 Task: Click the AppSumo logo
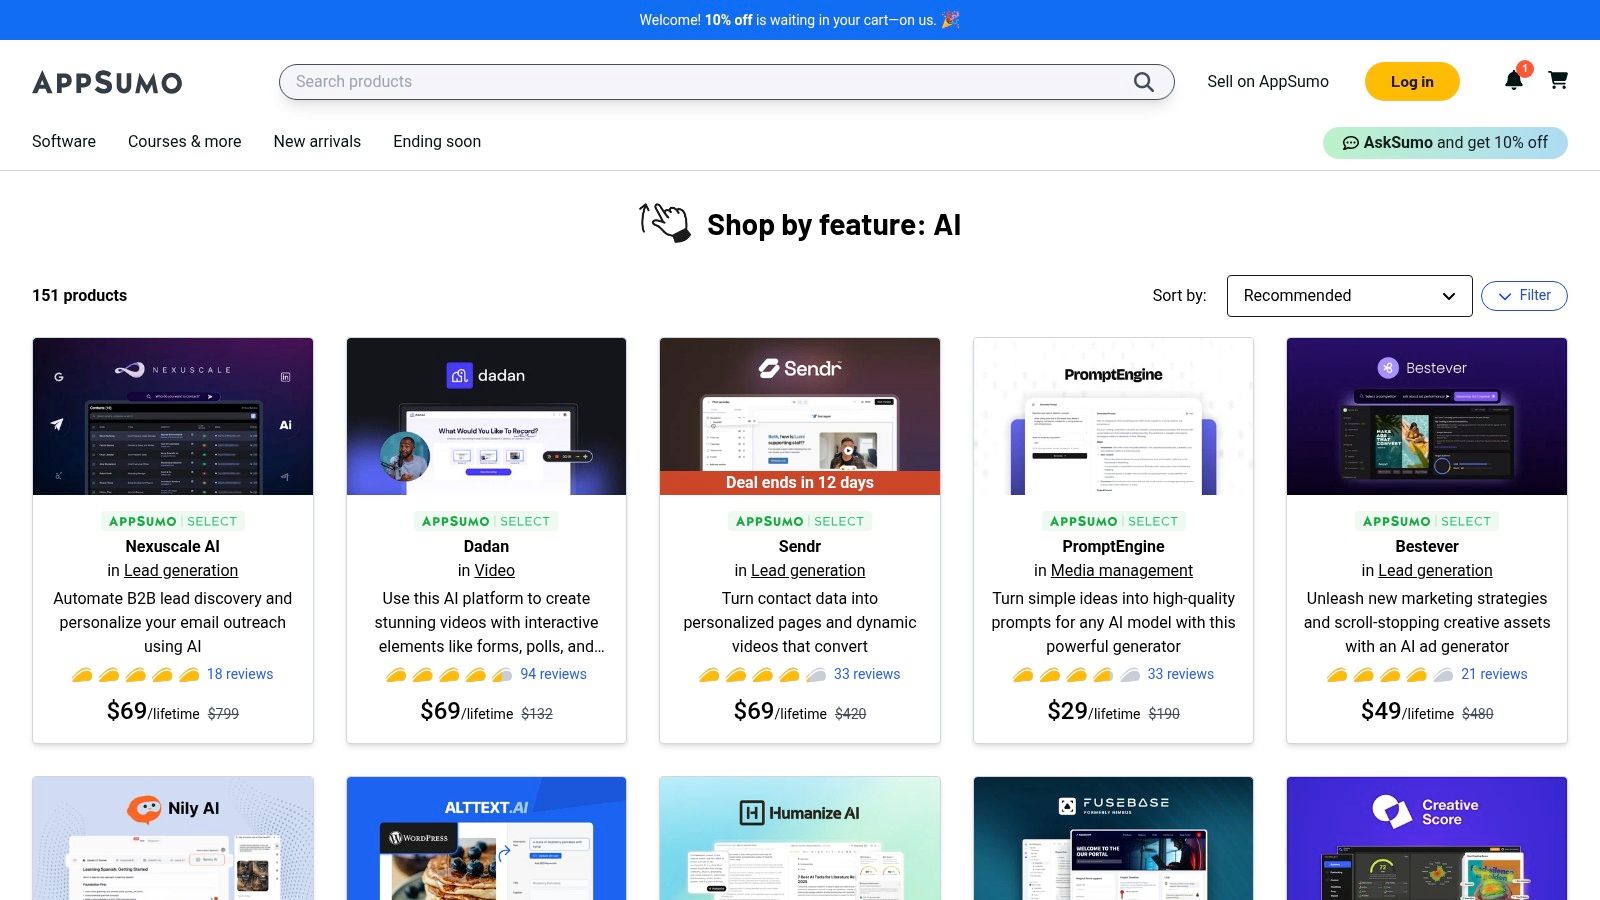(107, 83)
